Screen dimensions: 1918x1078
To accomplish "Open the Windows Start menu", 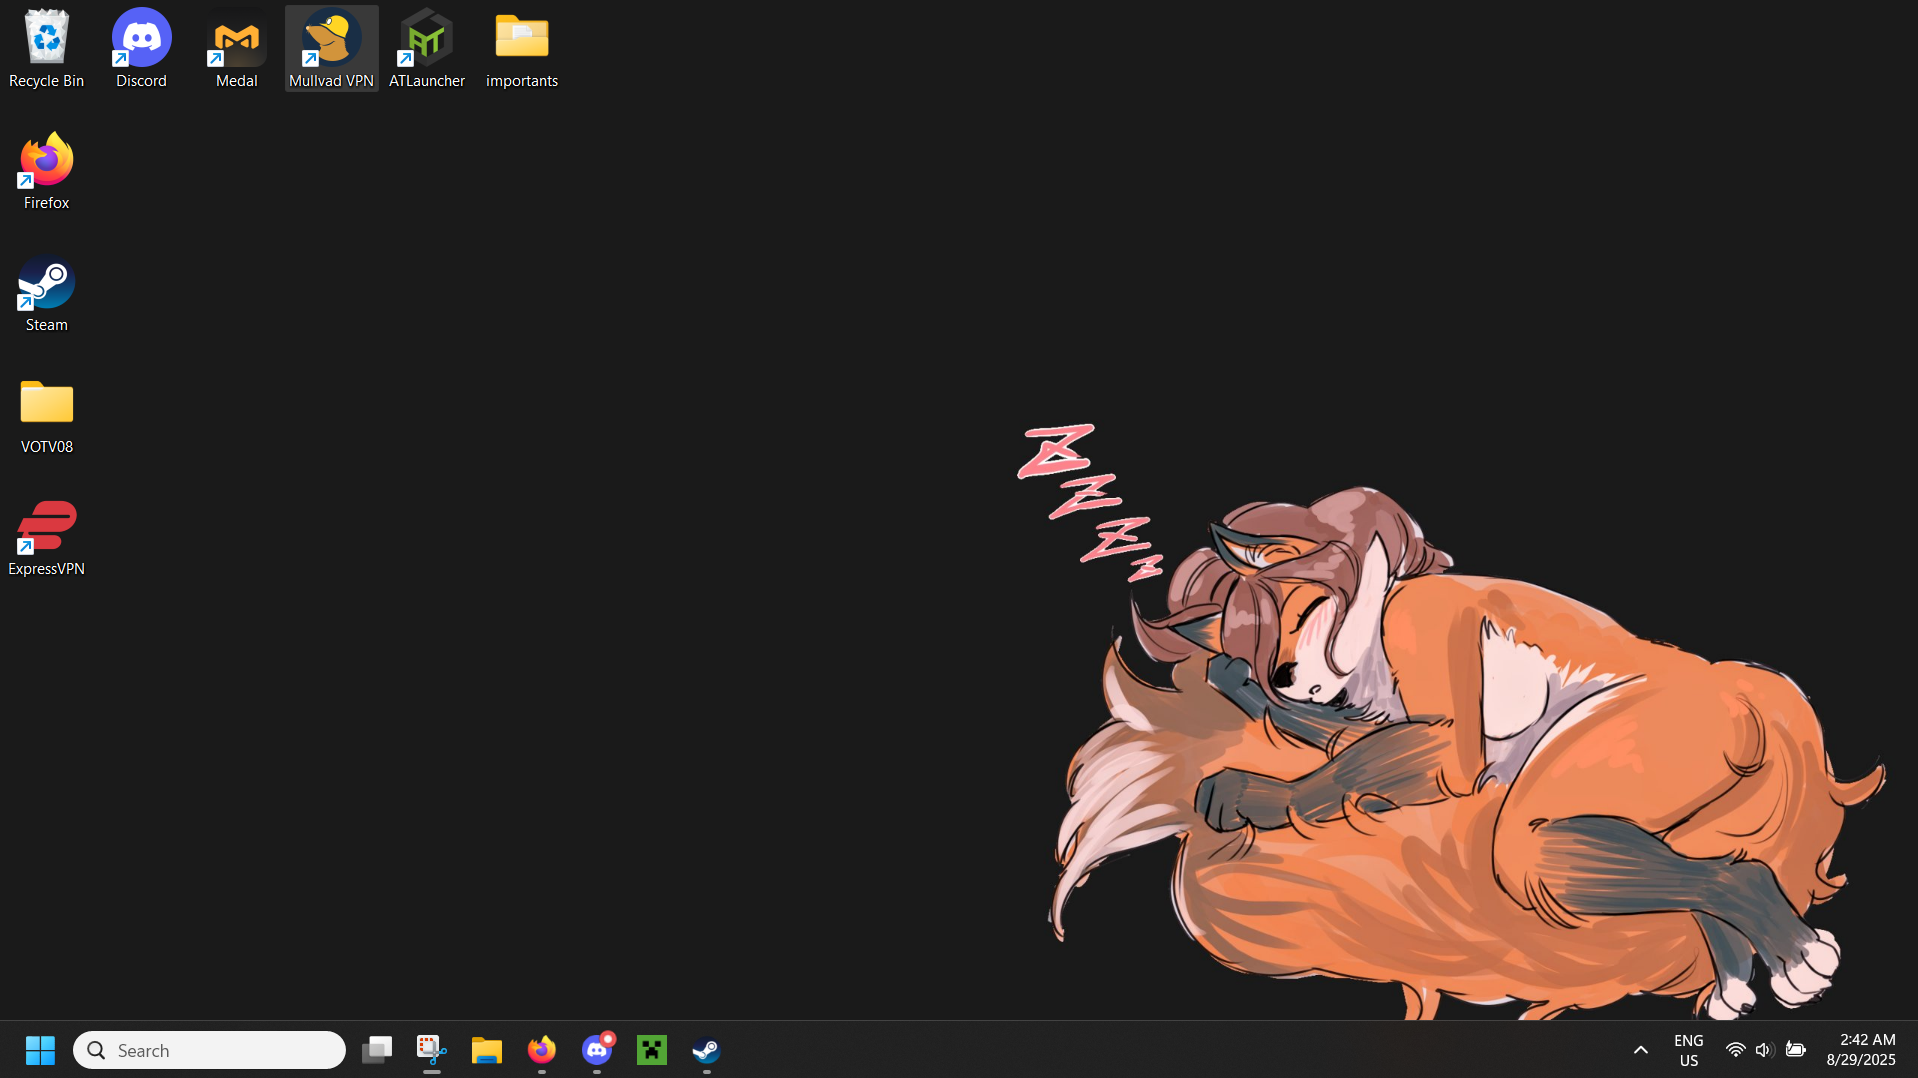I will point(40,1050).
